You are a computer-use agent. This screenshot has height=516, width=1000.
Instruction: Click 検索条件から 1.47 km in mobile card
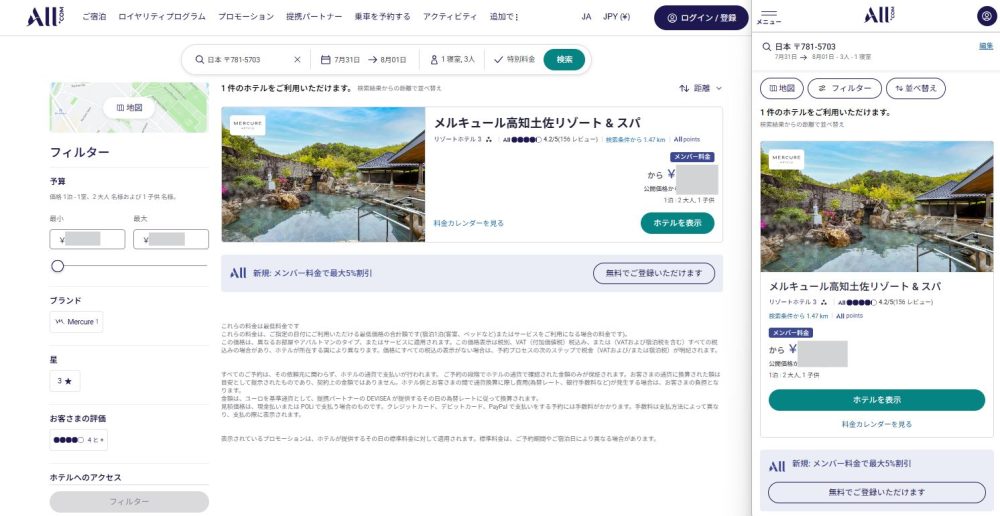click(x=798, y=316)
